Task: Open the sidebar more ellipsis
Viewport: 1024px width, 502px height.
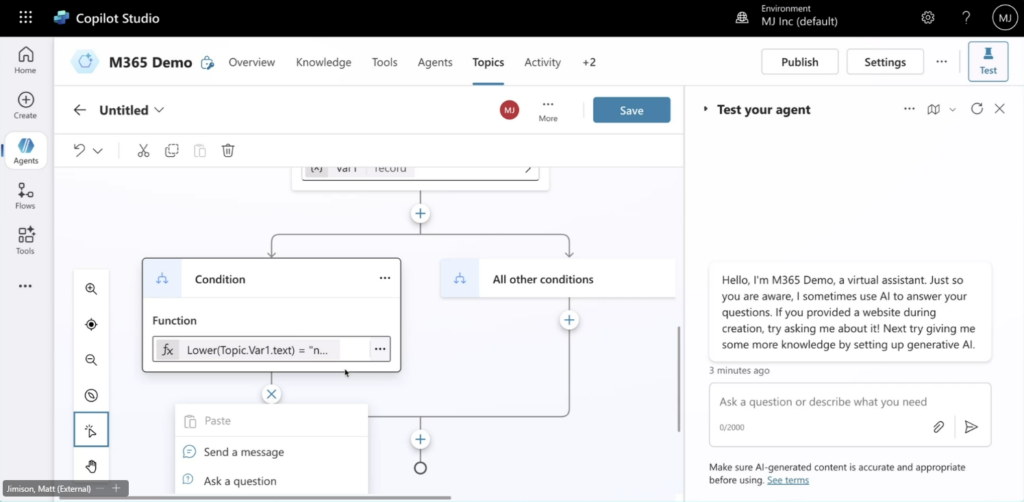Action: (25, 286)
